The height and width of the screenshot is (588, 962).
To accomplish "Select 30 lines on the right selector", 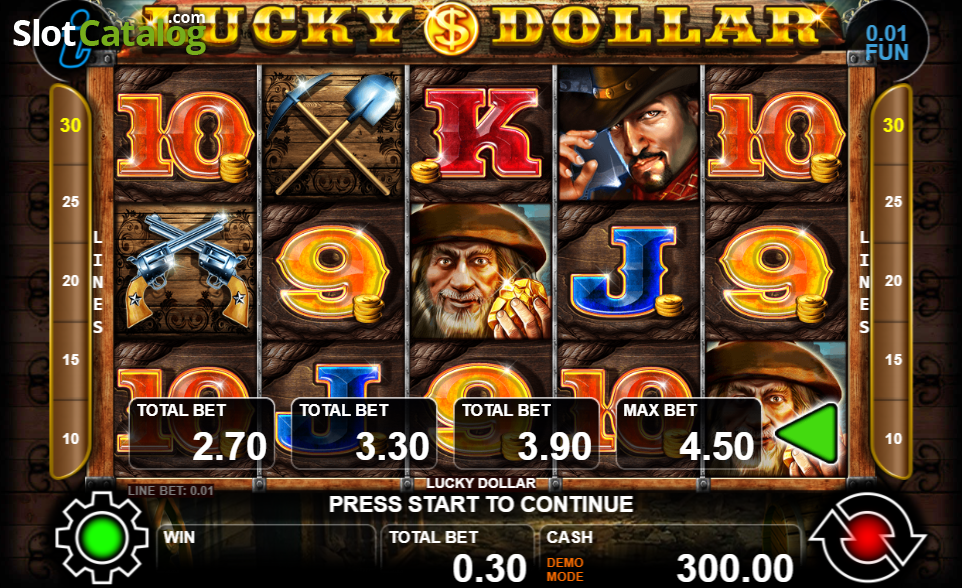I will coord(893,125).
